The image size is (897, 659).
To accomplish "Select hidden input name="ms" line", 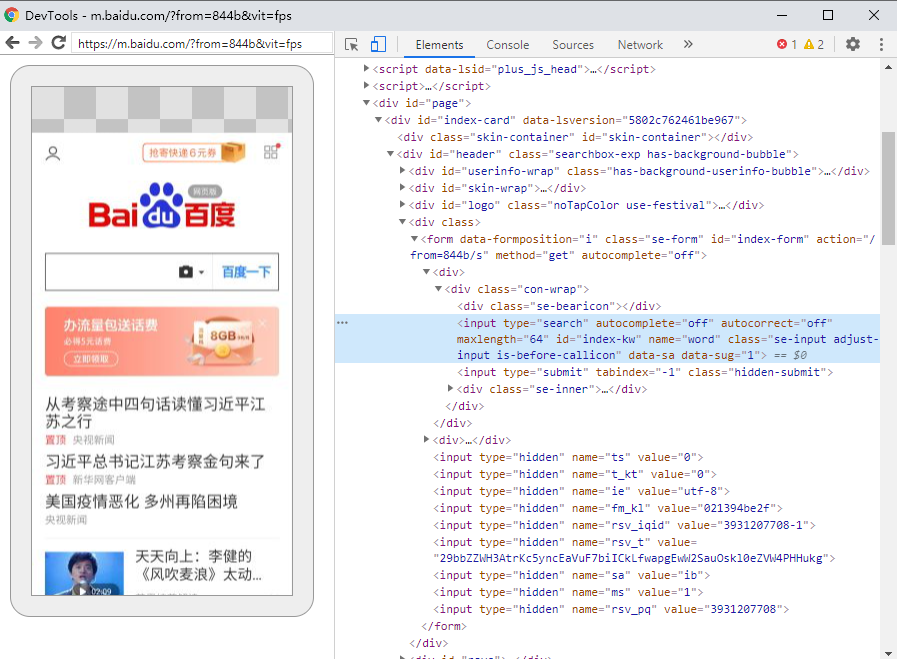I will pyautogui.click(x=568, y=592).
